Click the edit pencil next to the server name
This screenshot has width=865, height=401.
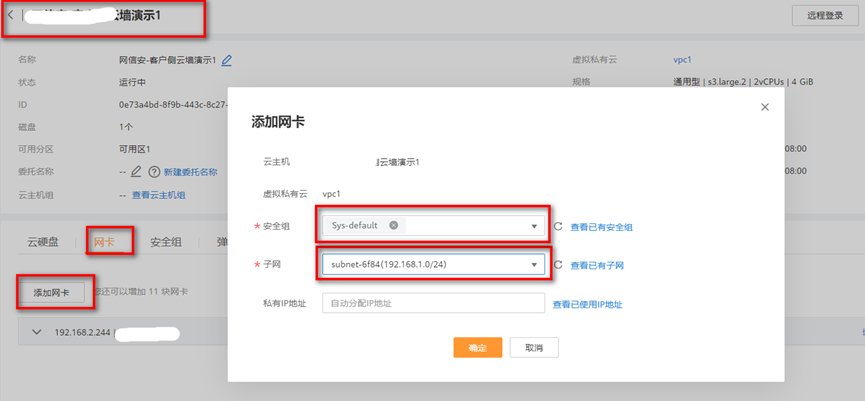[227, 61]
